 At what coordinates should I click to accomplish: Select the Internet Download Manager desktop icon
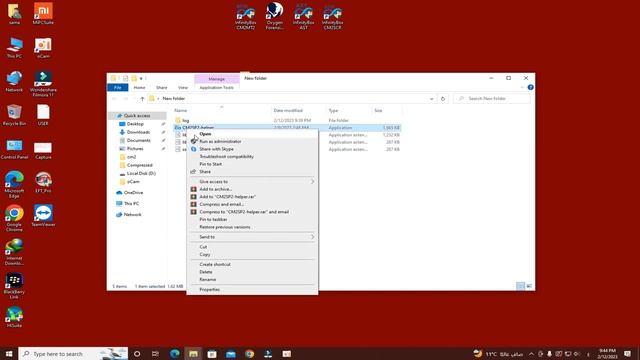[x=14, y=252]
